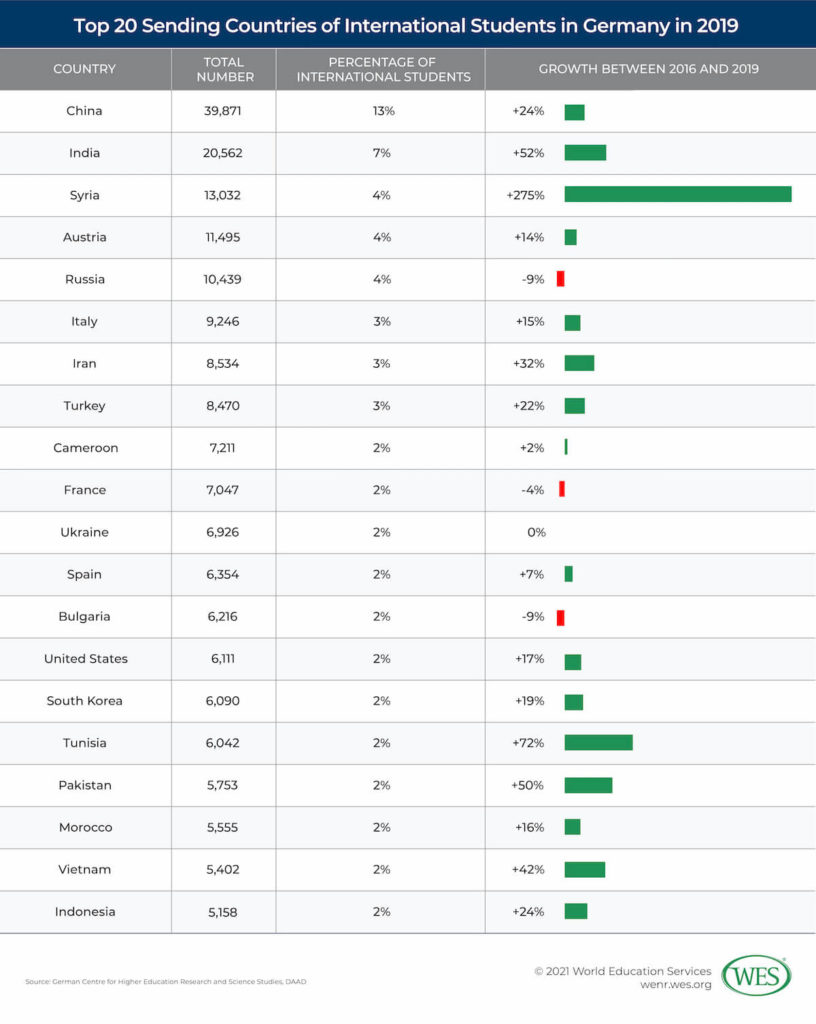
Task: Click the 2021 World Education Services copyright
Action: 623,971
